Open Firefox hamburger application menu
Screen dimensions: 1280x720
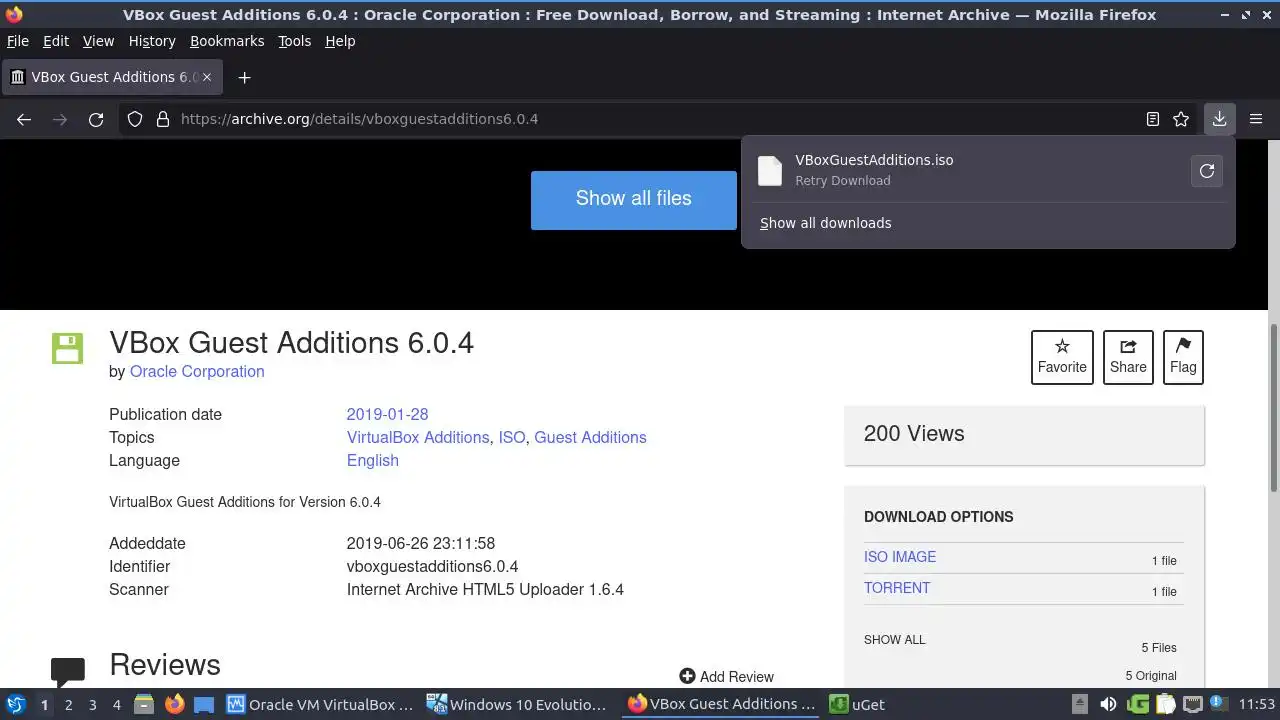1256,119
